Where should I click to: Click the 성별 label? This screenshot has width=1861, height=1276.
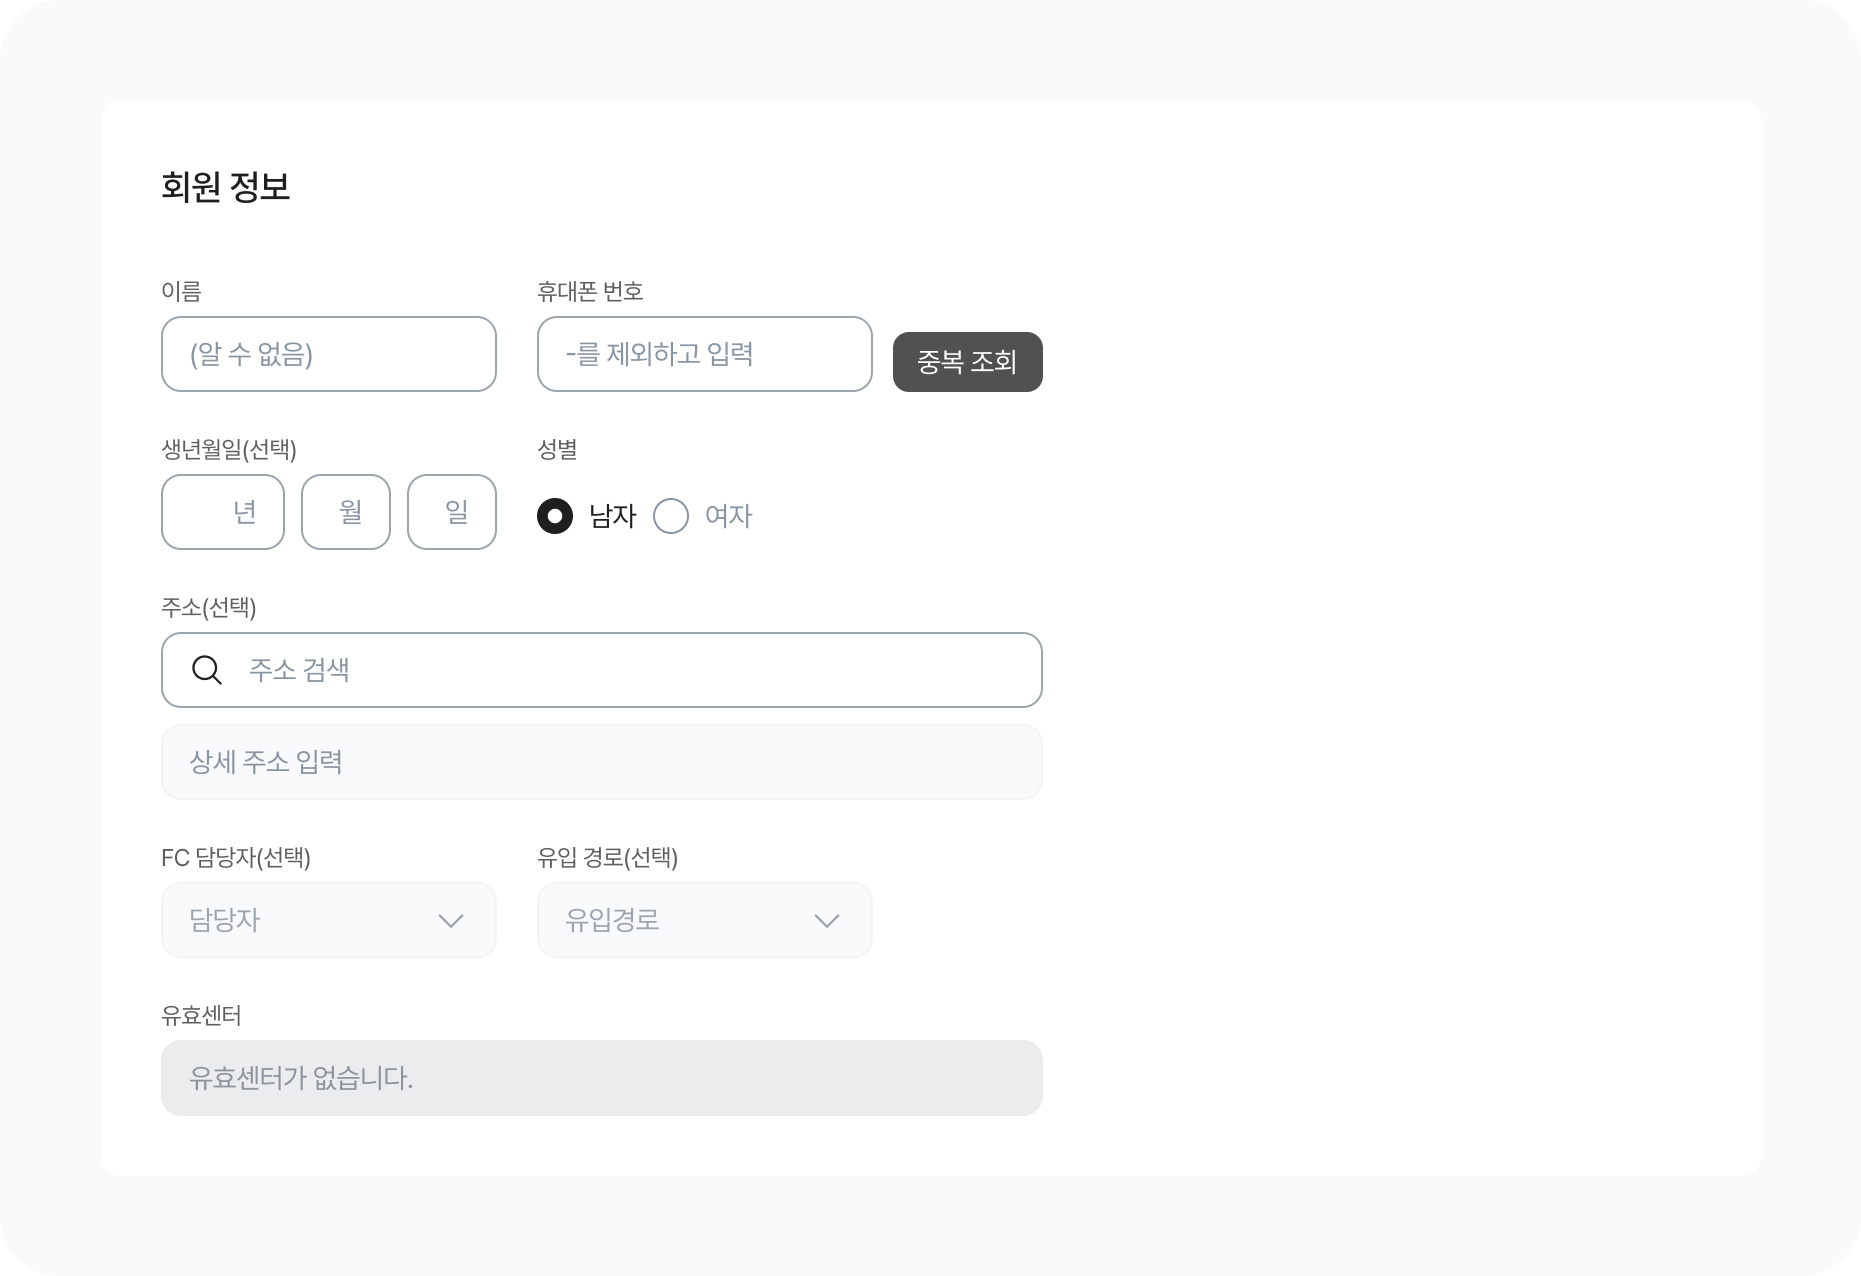tap(557, 450)
